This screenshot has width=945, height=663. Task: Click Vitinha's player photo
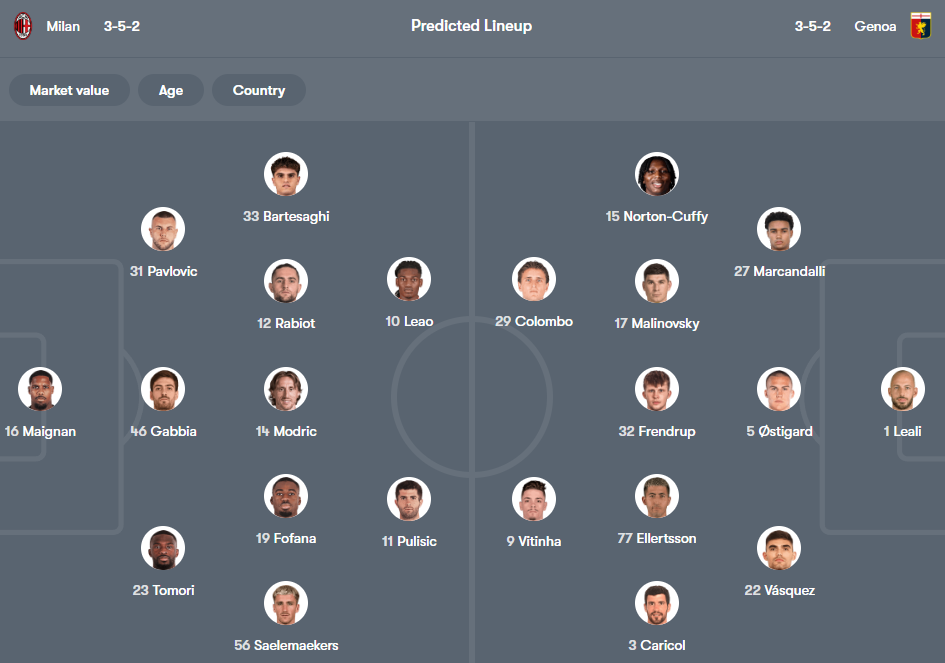click(x=534, y=499)
